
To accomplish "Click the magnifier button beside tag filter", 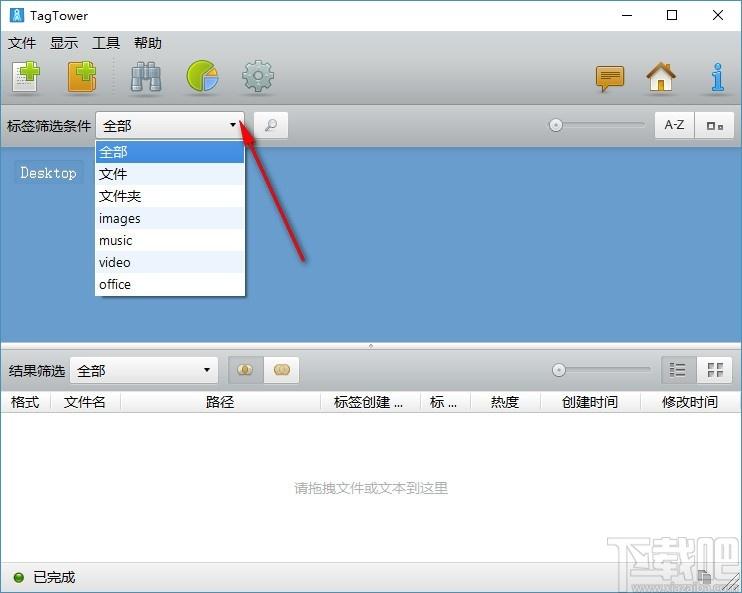I will (270, 126).
